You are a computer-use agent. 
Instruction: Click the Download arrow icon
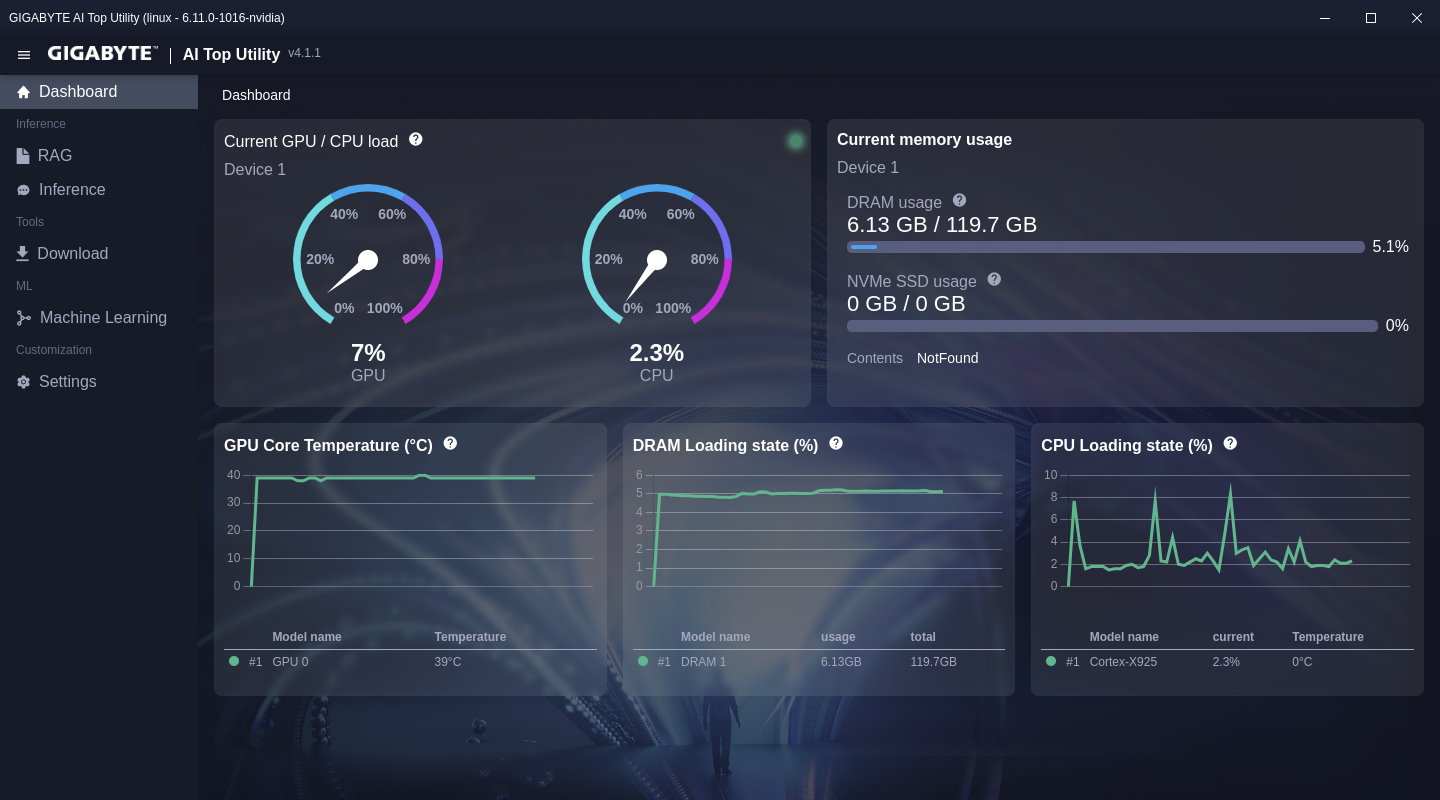click(22, 253)
